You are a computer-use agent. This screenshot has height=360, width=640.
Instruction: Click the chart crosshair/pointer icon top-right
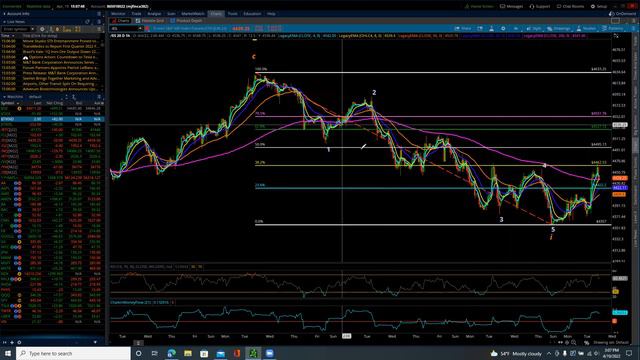(x=616, y=36)
